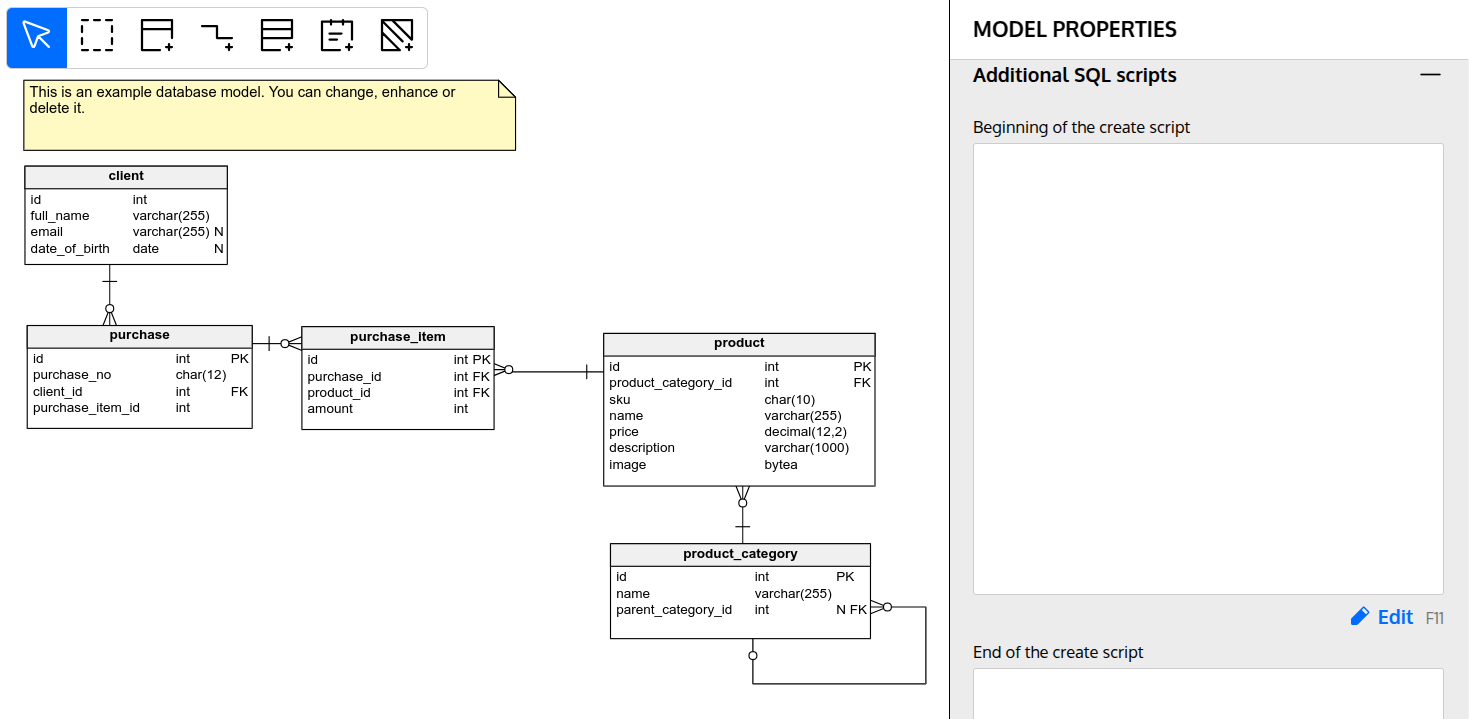1469x719 pixels.
Task: Select the product_category table header
Action: click(740, 554)
